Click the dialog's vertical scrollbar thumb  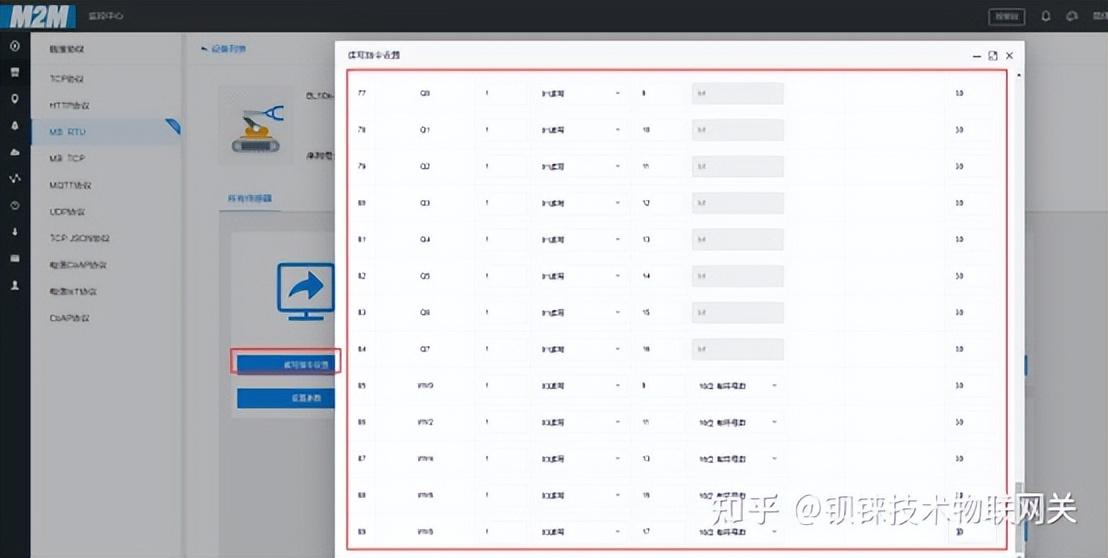click(x=1019, y=514)
